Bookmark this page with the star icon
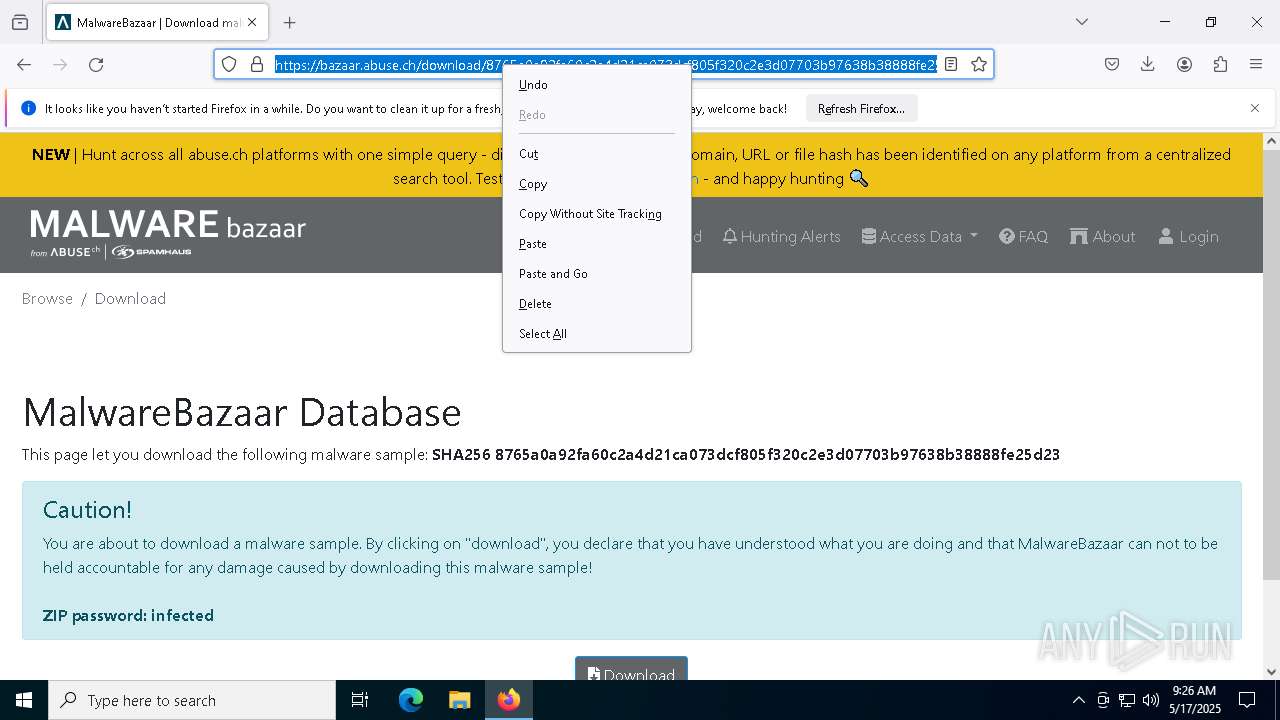 click(x=979, y=64)
